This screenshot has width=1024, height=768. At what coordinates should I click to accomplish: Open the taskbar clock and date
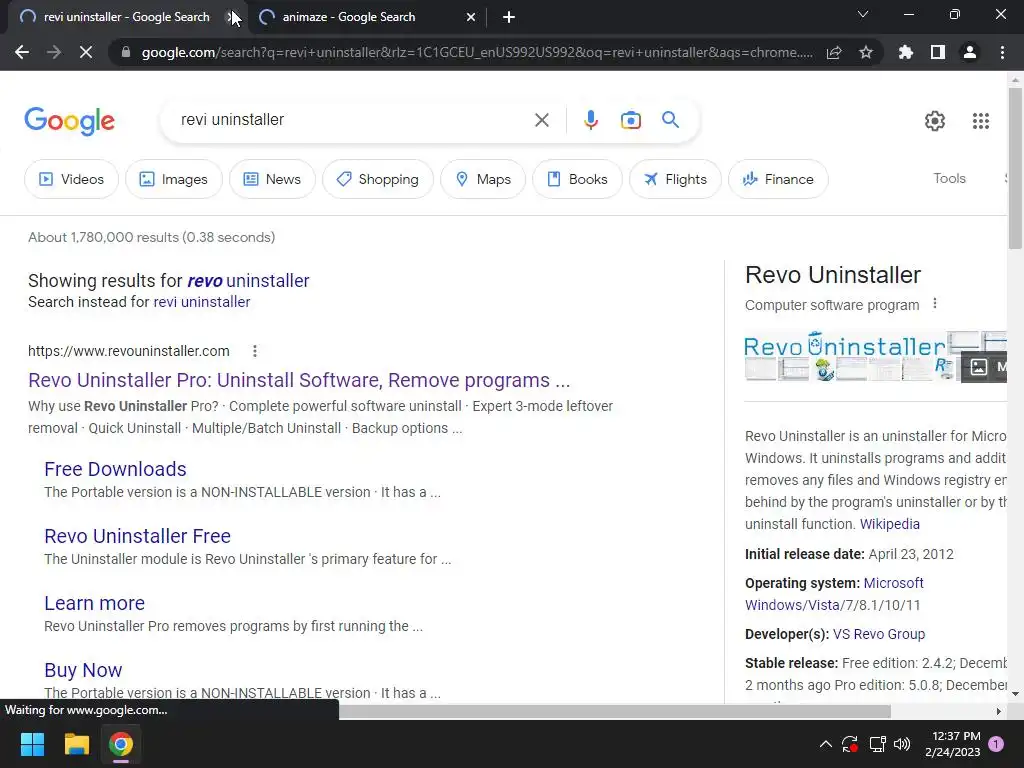coord(952,744)
